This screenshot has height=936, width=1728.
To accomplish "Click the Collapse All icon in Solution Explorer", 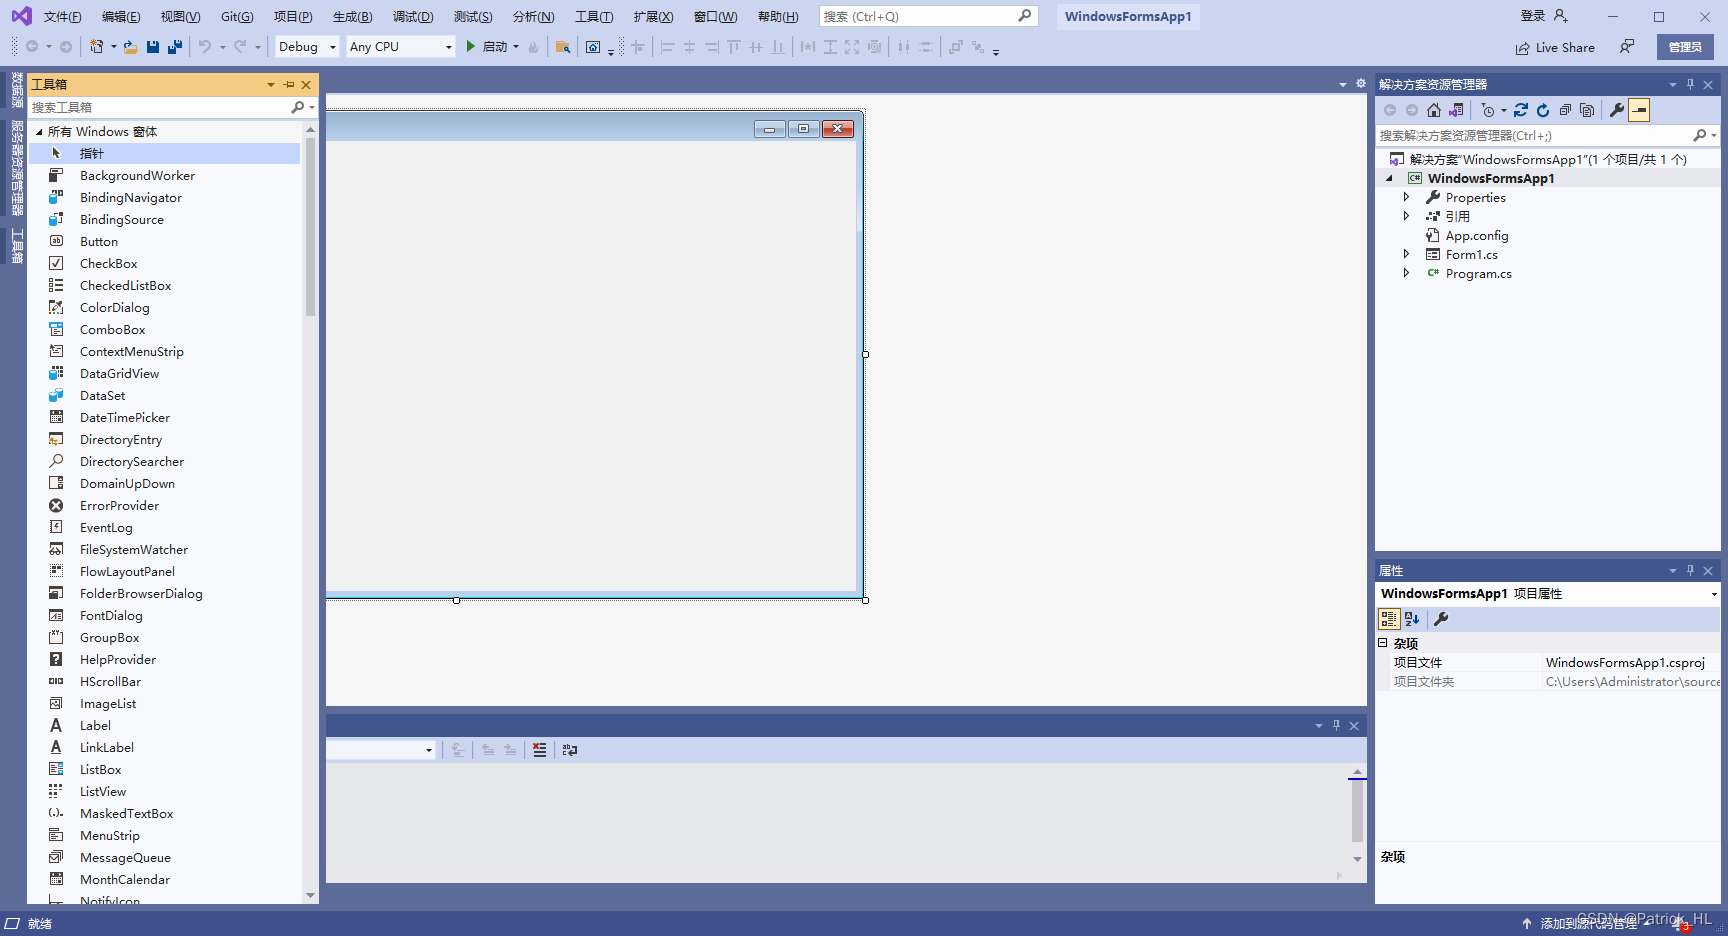I will point(1565,110).
